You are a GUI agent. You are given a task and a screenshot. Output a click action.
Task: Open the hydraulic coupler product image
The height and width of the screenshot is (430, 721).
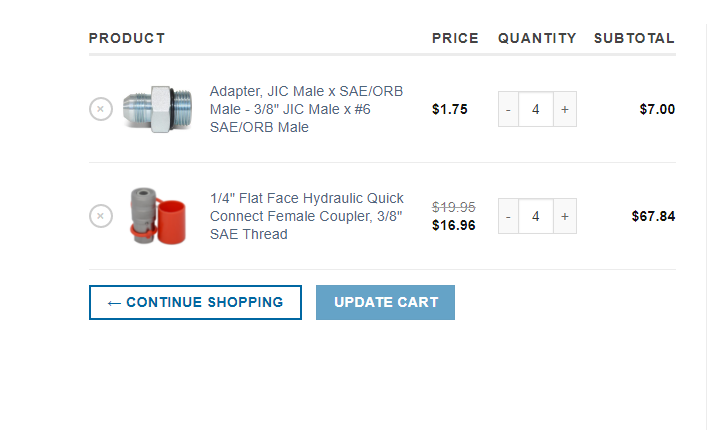[x=158, y=216]
